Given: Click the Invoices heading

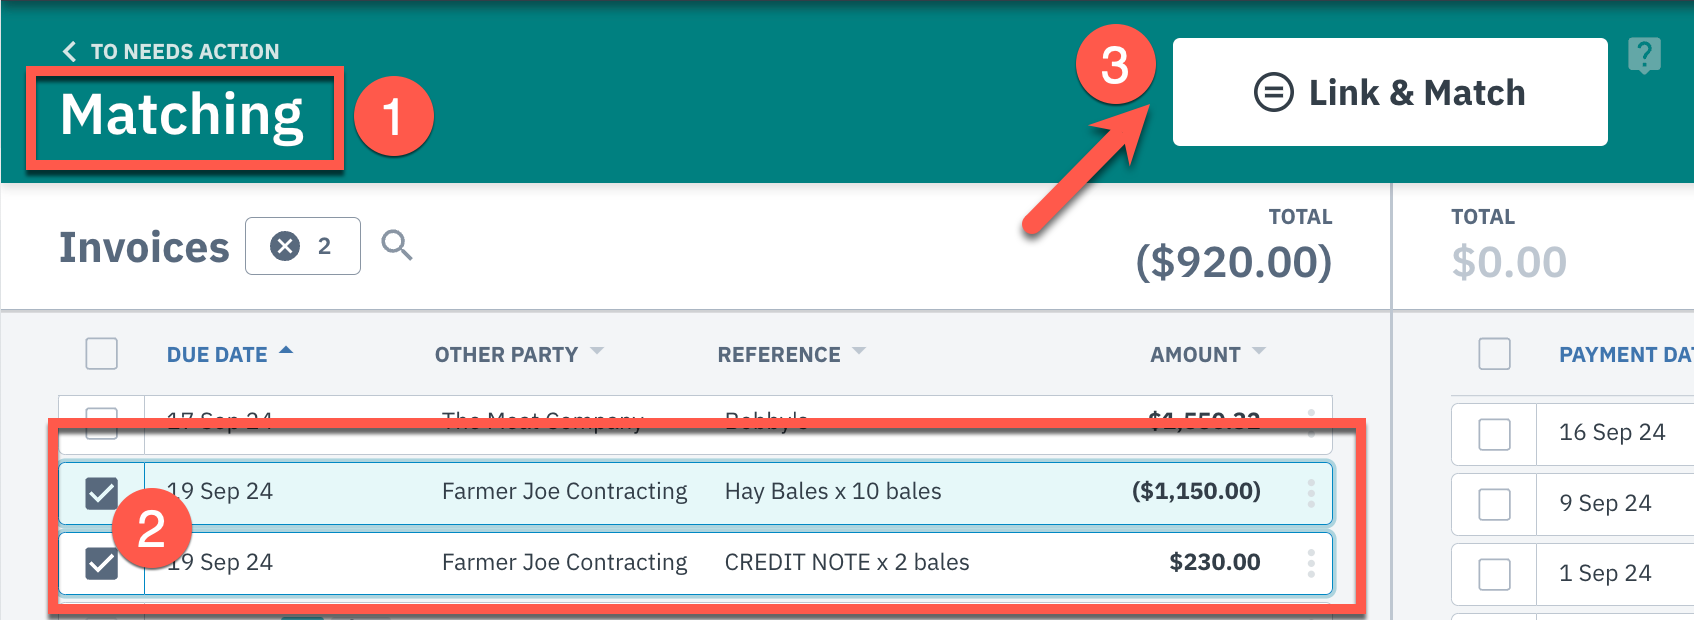Looking at the screenshot, I should 143,246.
